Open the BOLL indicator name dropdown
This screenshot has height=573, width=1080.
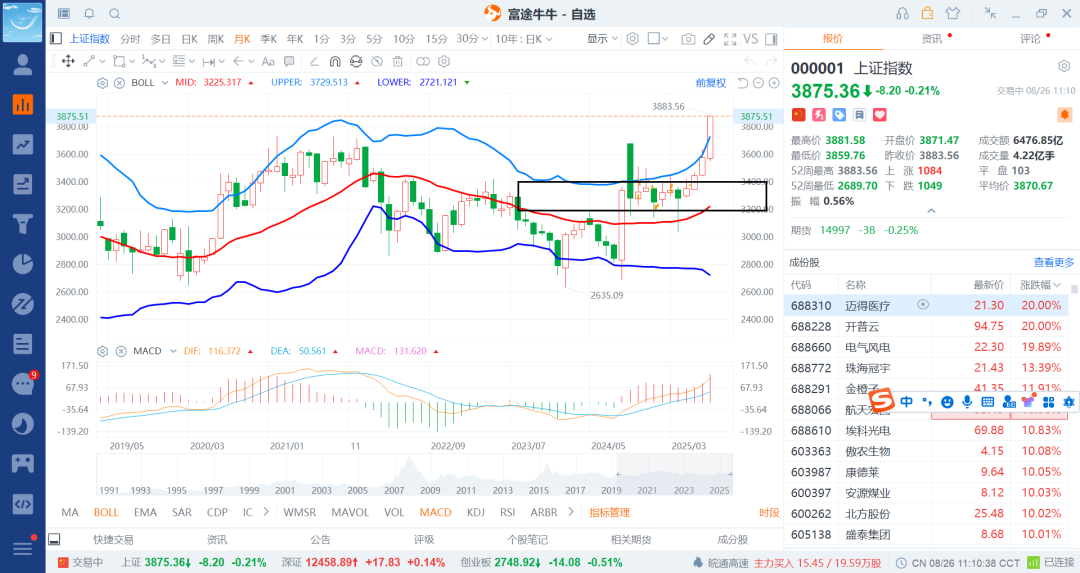[x=165, y=83]
